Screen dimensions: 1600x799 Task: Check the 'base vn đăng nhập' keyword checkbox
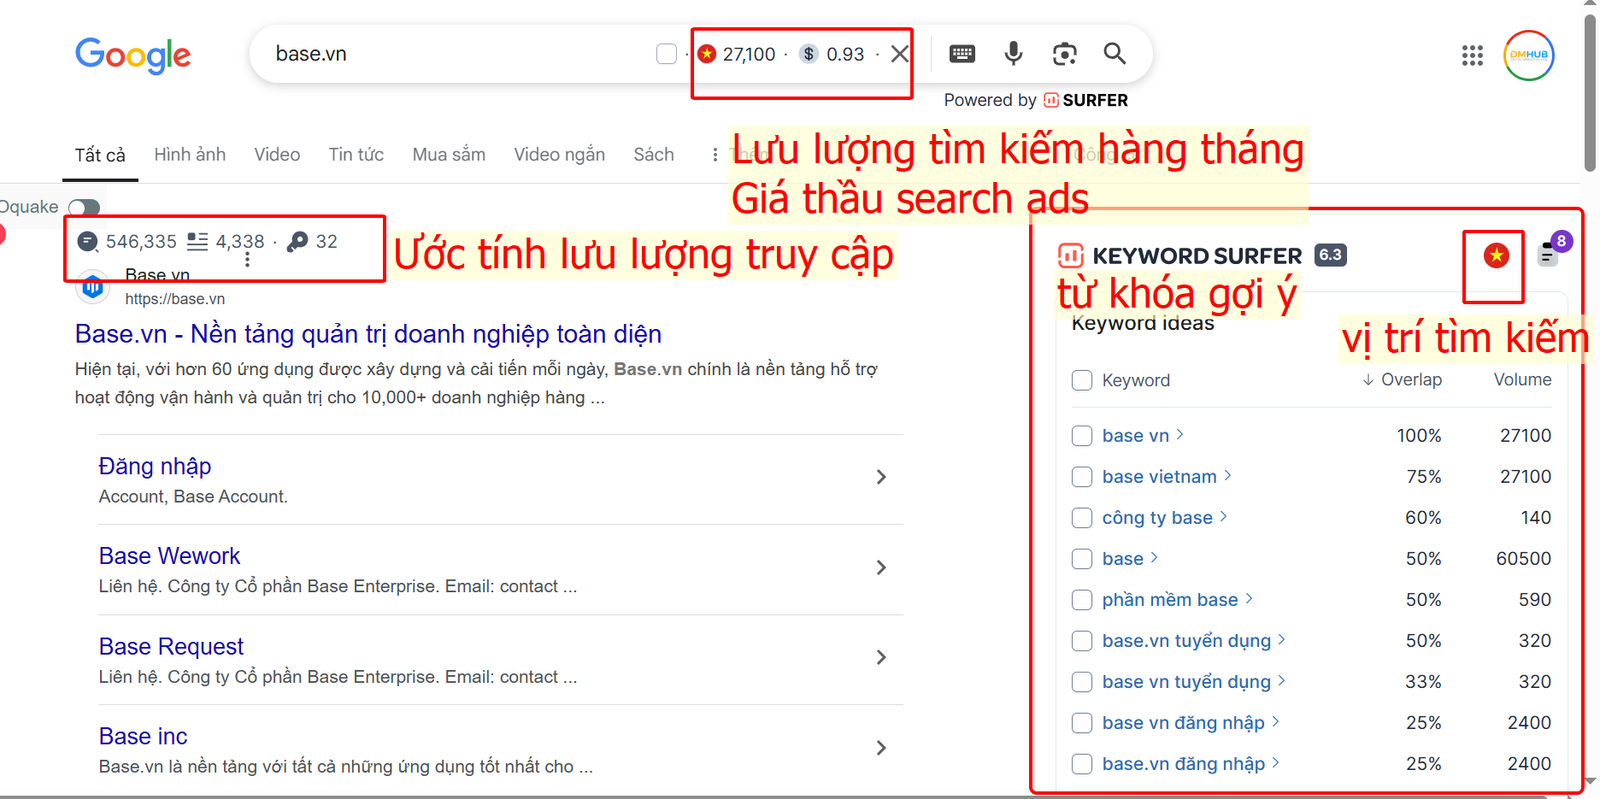tap(1082, 723)
